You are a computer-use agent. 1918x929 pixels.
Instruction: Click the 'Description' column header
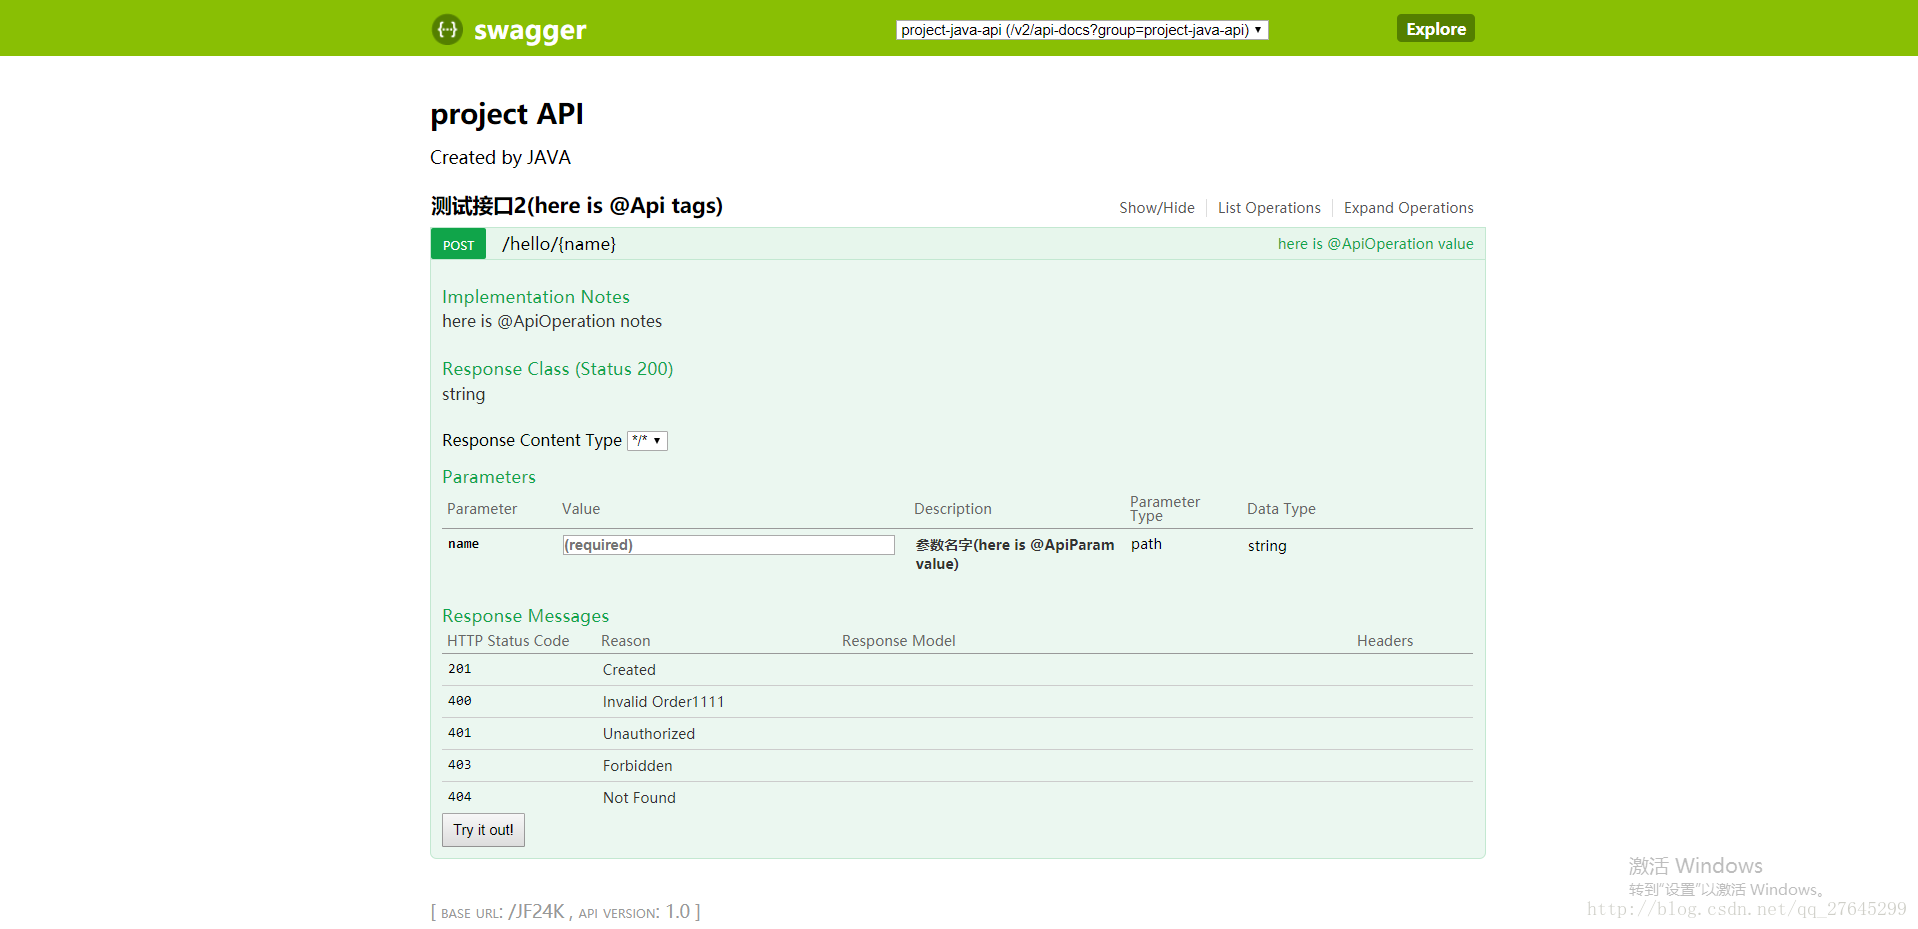point(952,509)
